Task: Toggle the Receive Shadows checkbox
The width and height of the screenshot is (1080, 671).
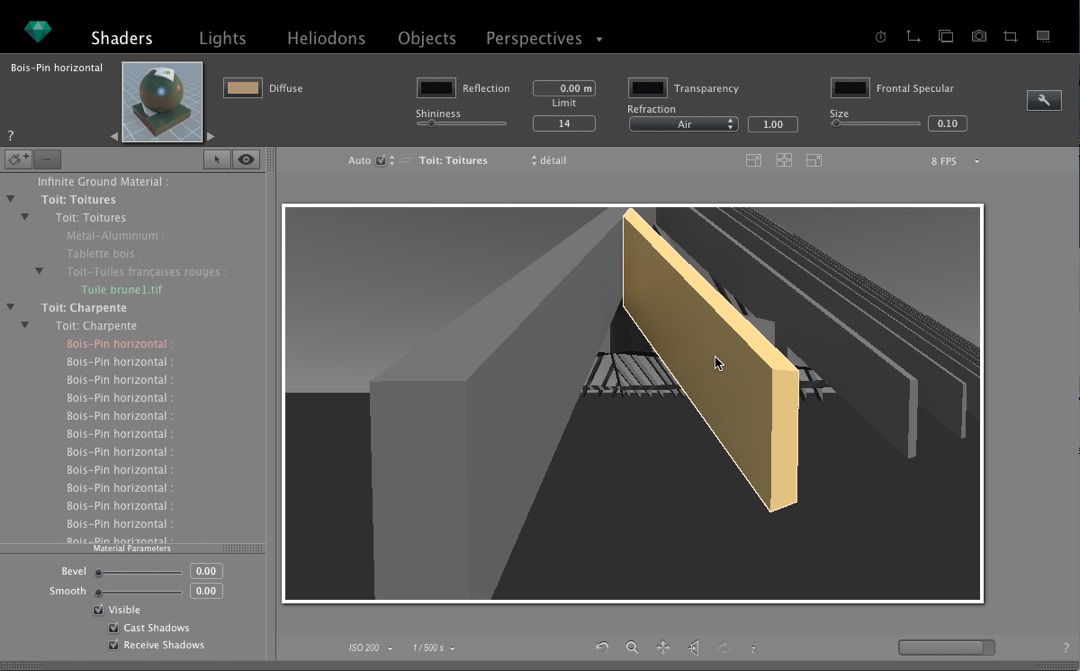Action: click(x=113, y=645)
